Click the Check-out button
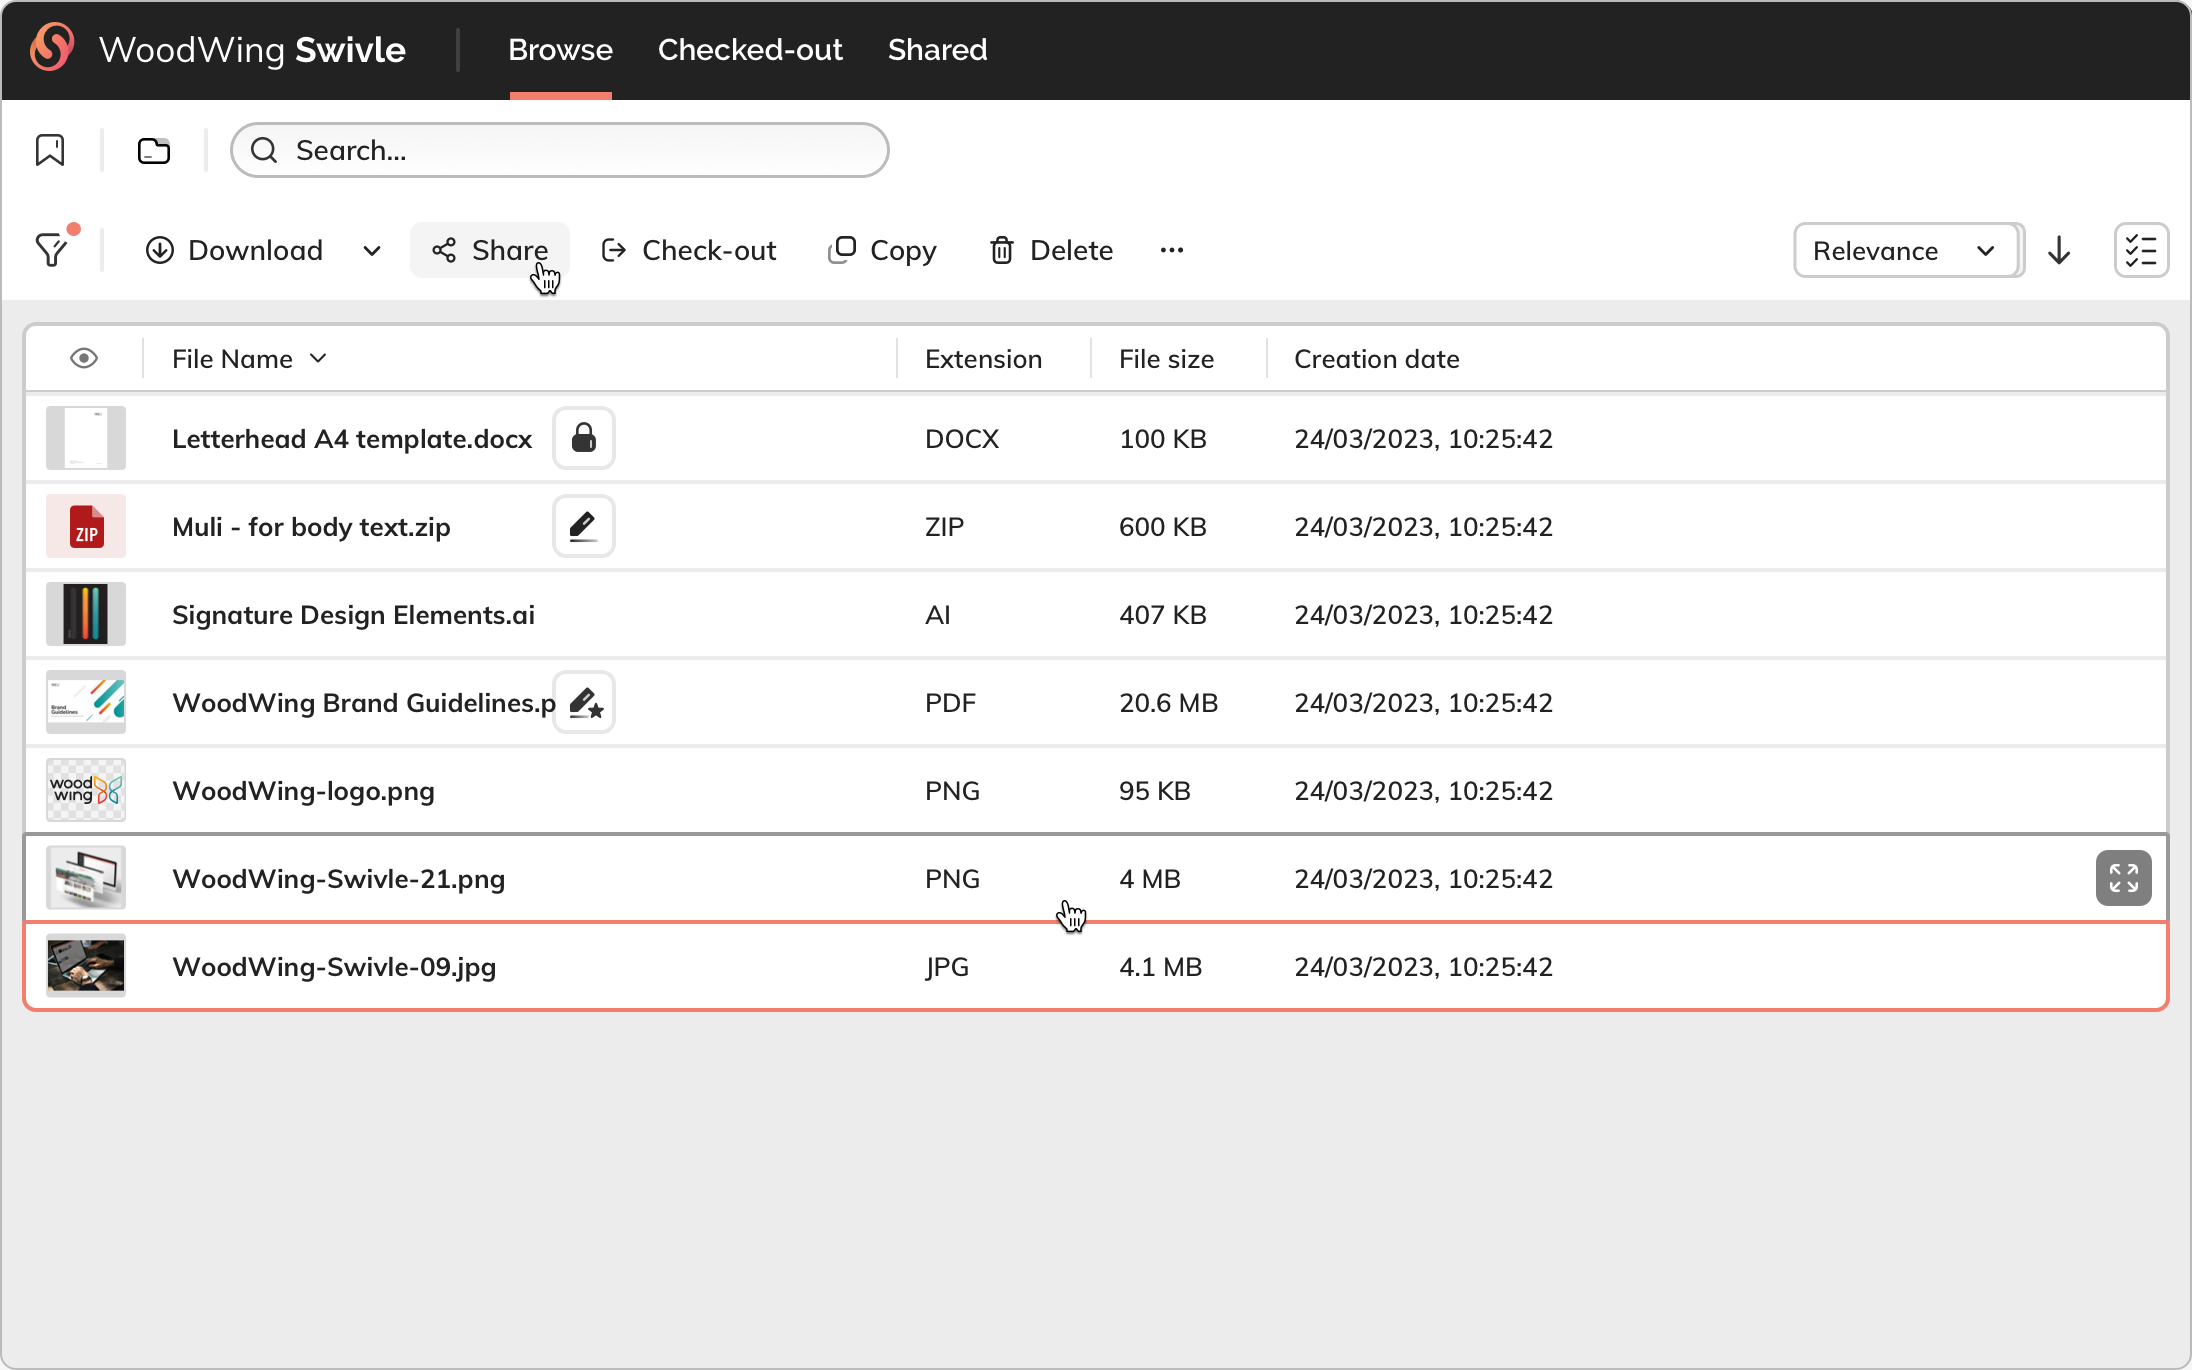The height and width of the screenshot is (1370, 2192). click(x=689, y=250)
